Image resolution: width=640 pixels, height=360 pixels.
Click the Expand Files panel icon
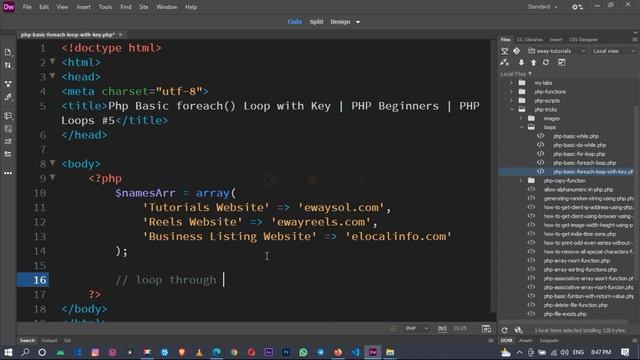[562, 62]
